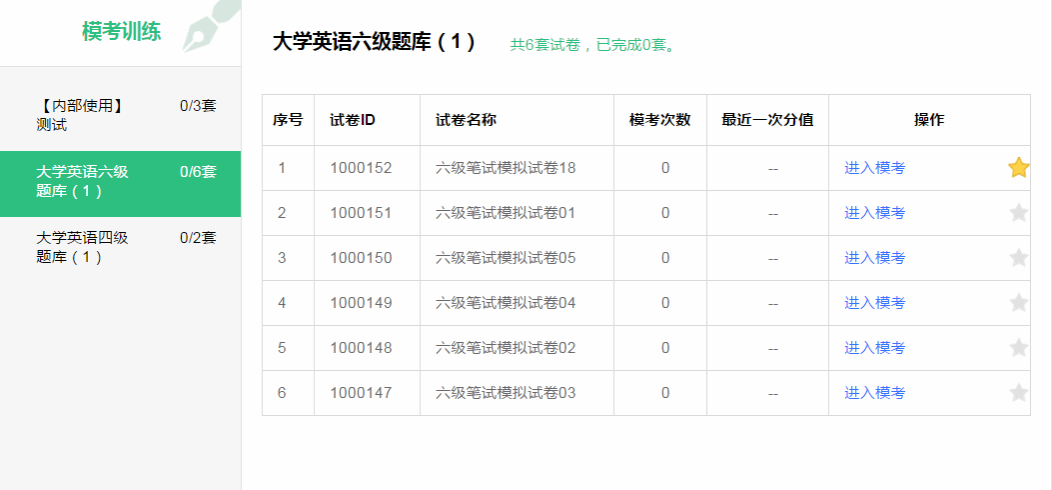This screenshot has width=1052, height=490.
Task: Mark 六级笔试模拟试卷04 as favorite with star
Action: point(1018,303)
